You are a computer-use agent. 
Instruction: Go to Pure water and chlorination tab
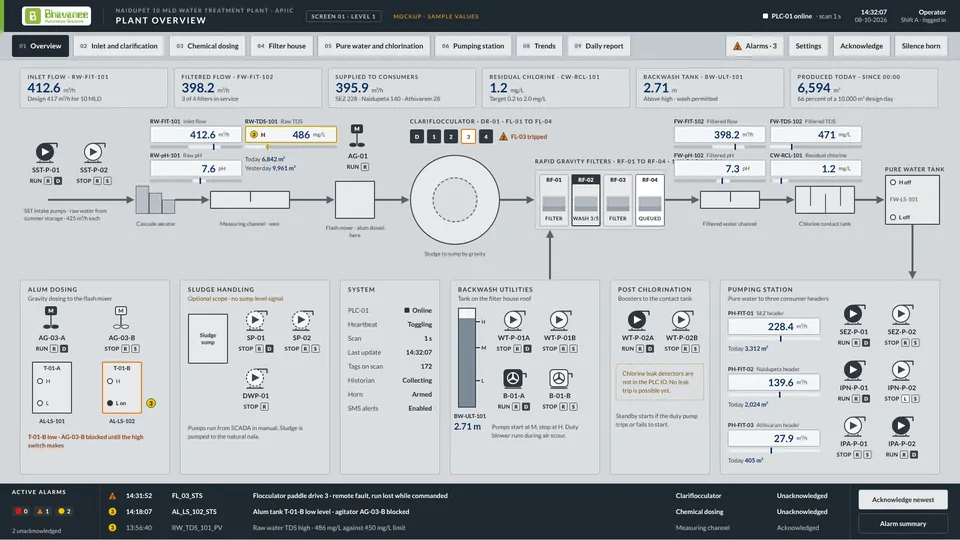[374, 46]
